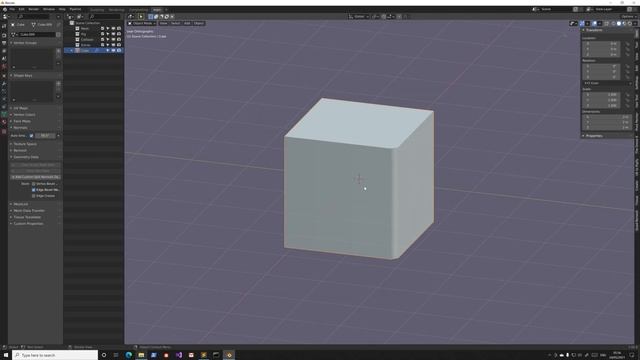The width and height of the screenshot is (640, 360).
Task: Open the Window menu
Action: 49,9
